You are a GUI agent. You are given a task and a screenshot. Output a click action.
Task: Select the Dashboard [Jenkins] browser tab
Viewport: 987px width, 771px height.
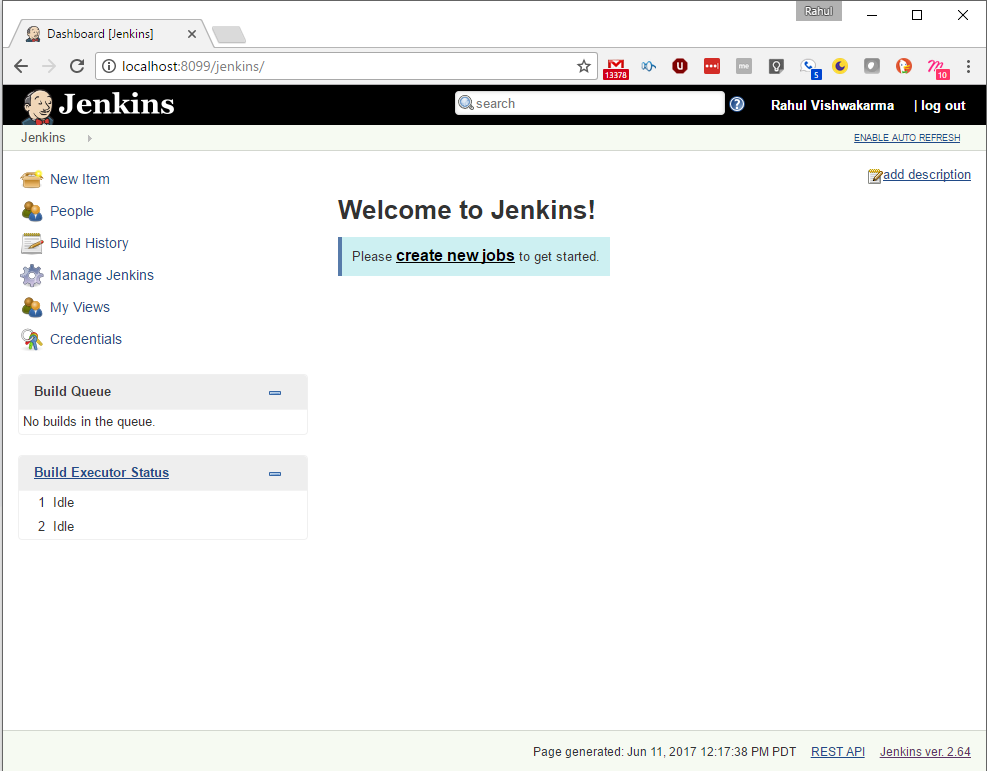click(100, 34)
